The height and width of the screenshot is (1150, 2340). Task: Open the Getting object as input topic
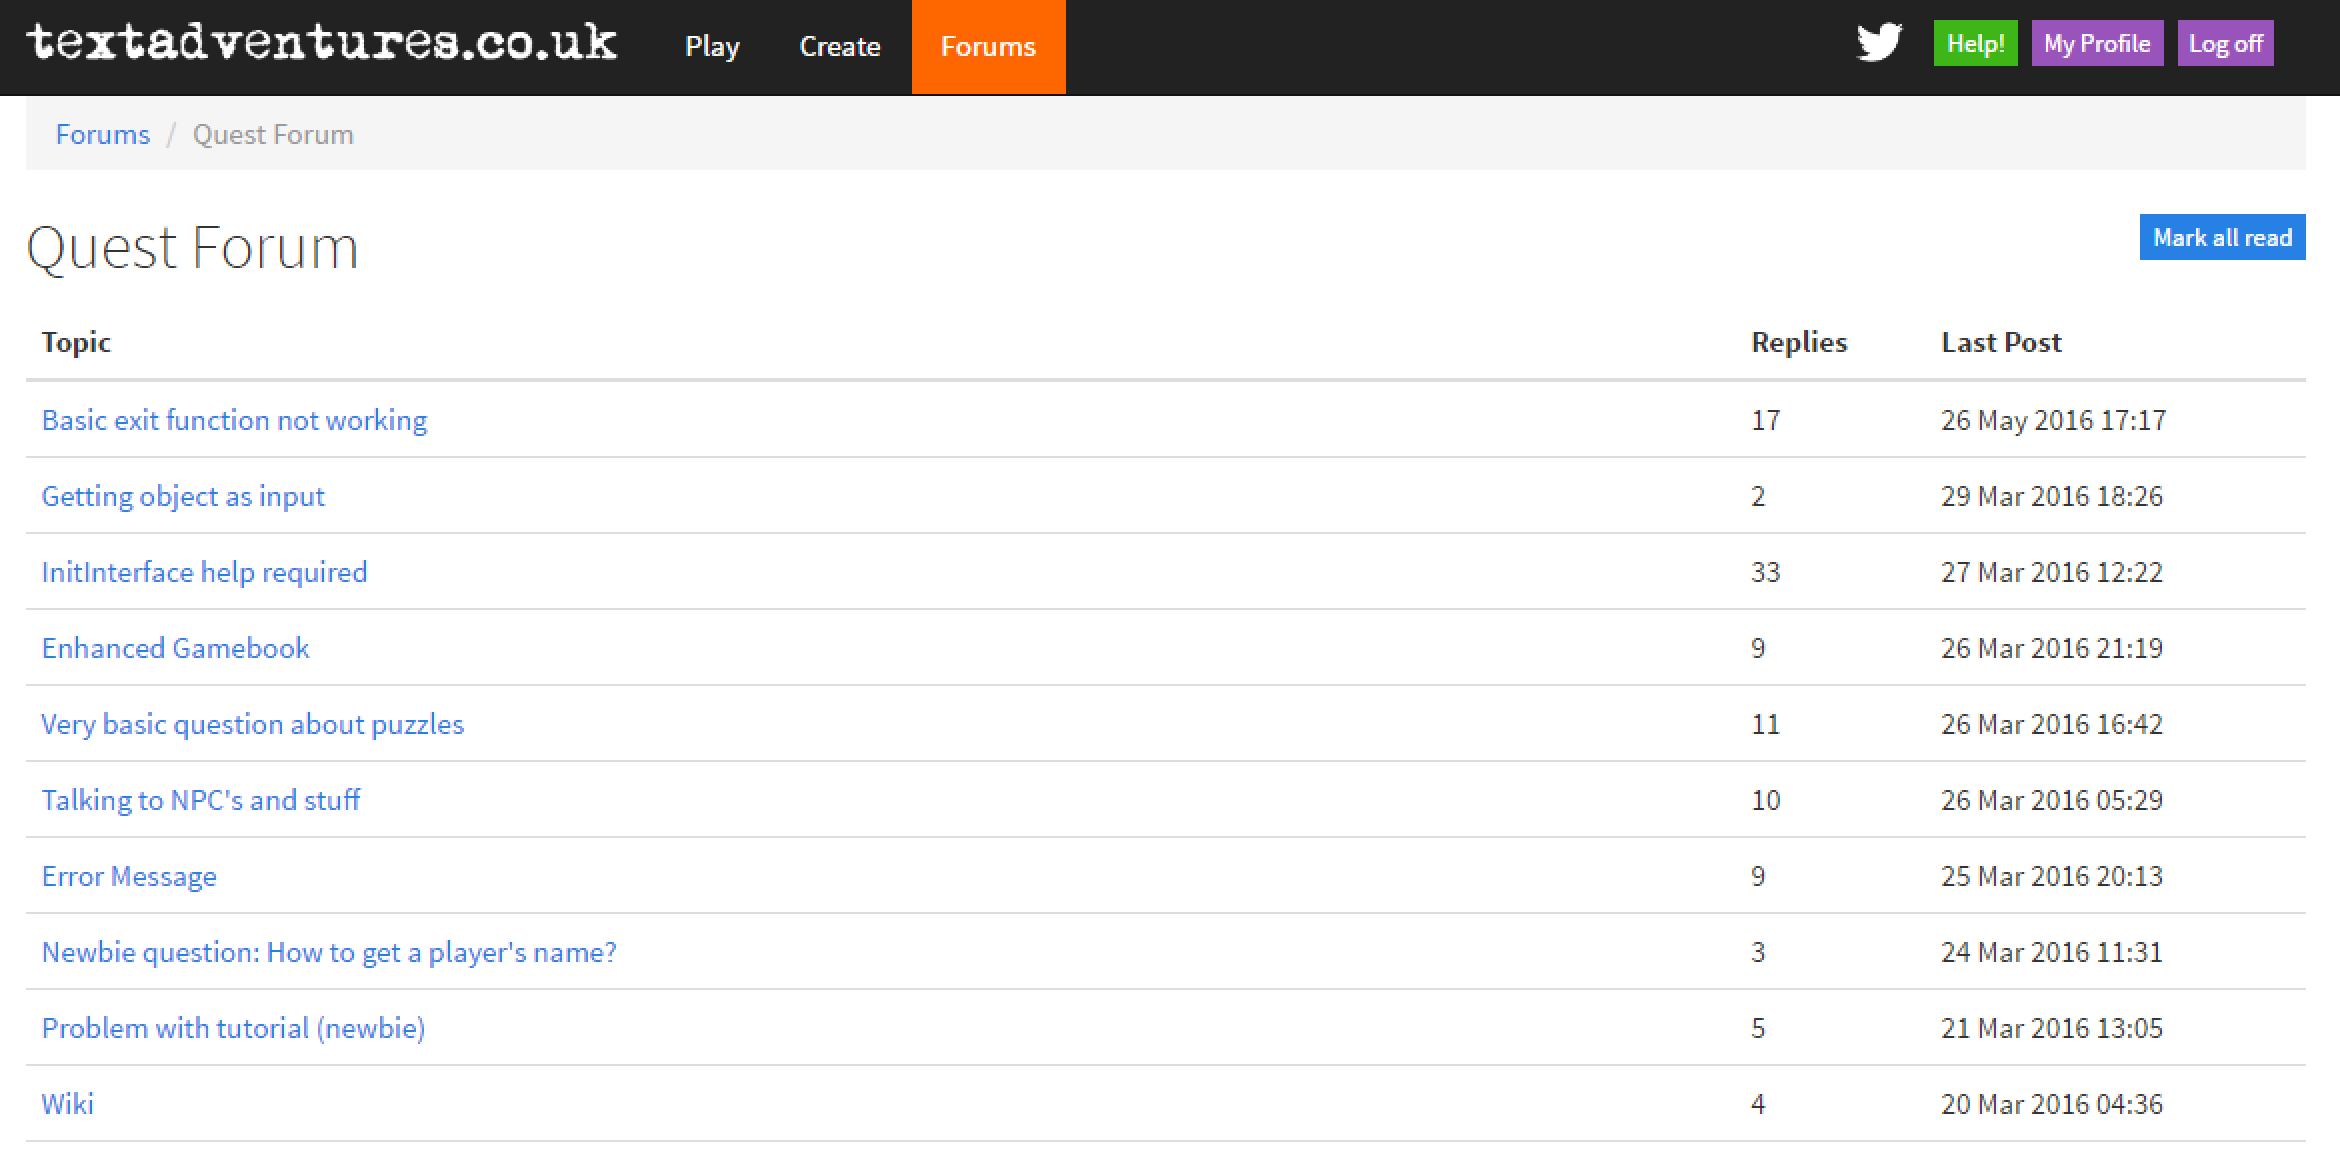(x=183, y=496)
